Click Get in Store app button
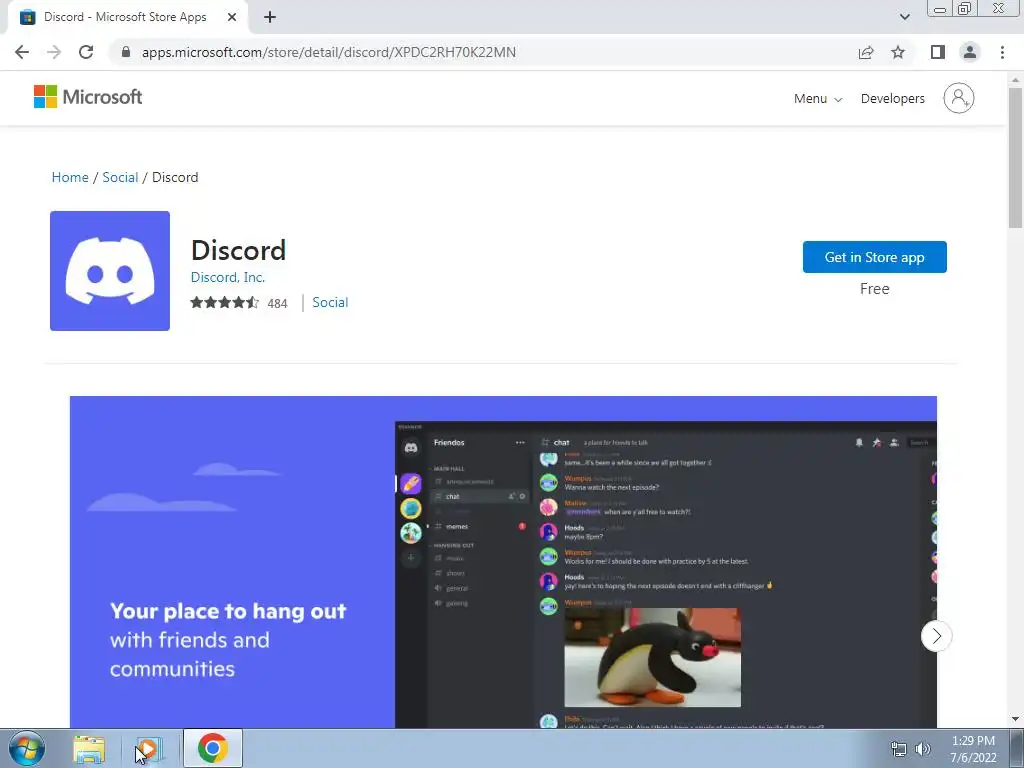 tap(874, 257)
